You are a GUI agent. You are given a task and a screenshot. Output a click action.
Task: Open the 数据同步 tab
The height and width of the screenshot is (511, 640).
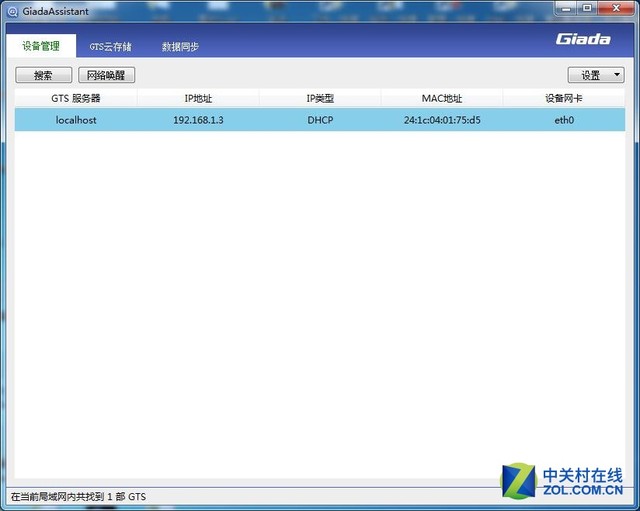click(180, 47)
